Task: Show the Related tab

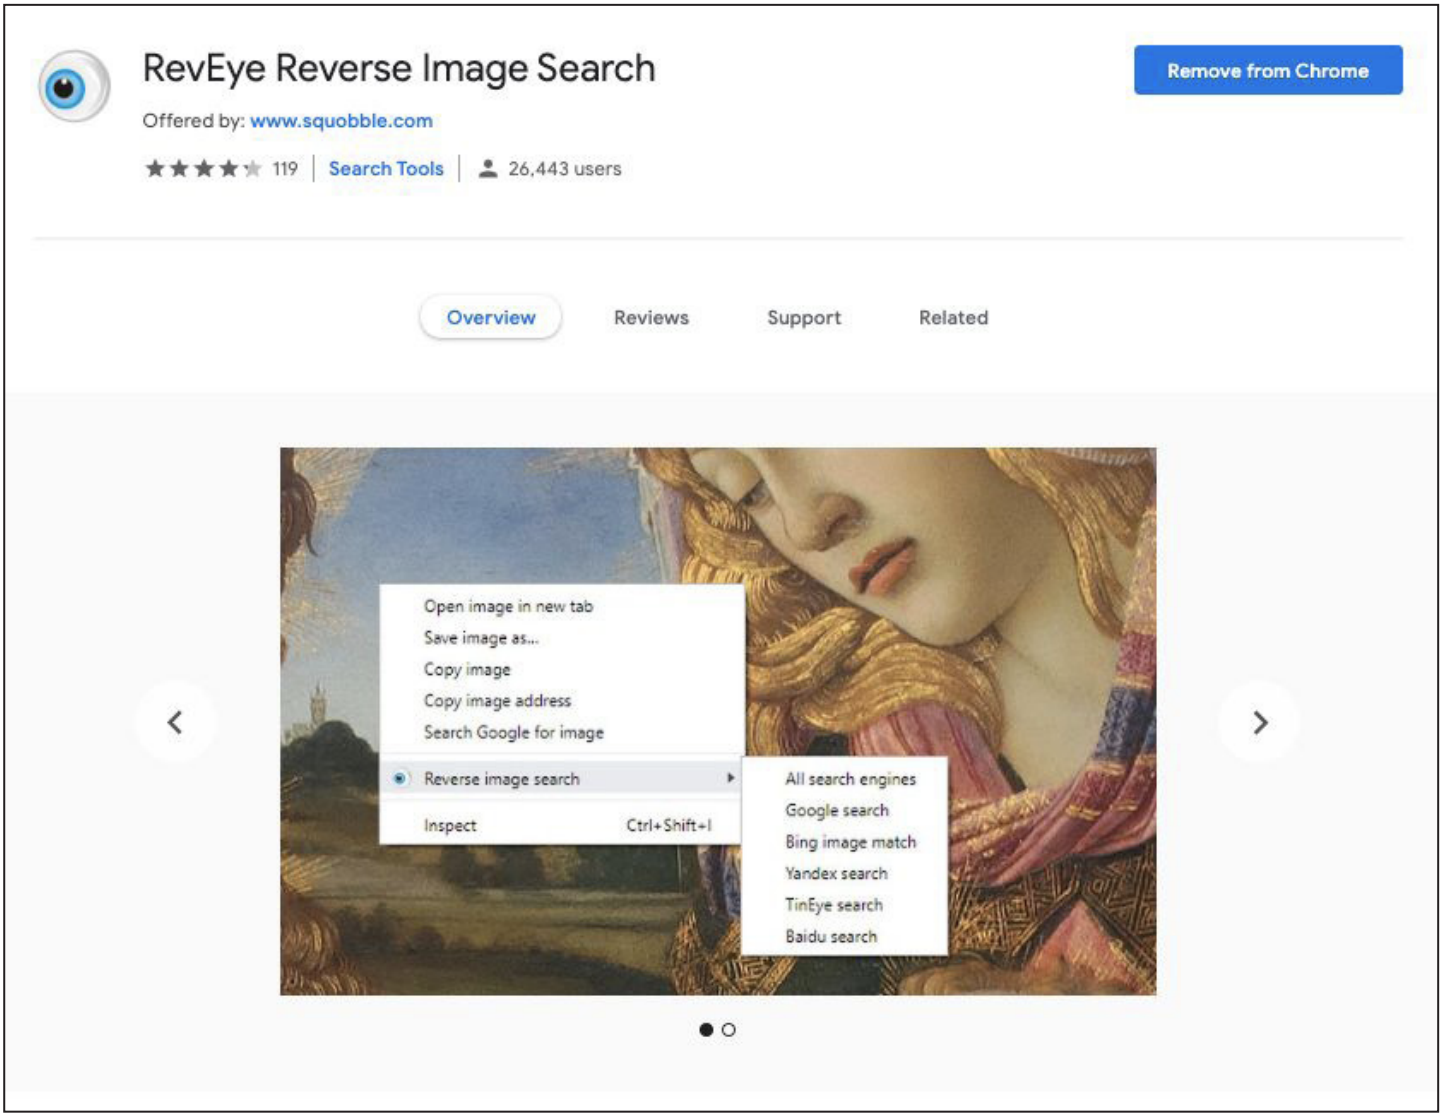Action: pos(953,318)
